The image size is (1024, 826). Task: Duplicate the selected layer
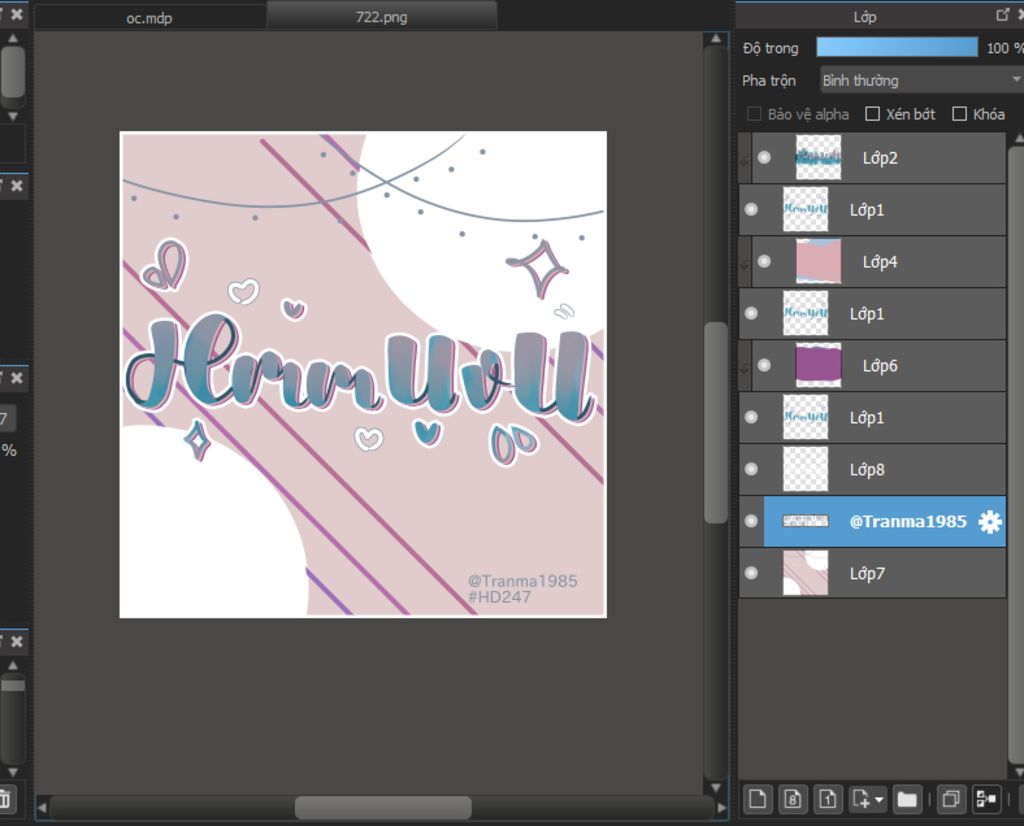point(951,799)
